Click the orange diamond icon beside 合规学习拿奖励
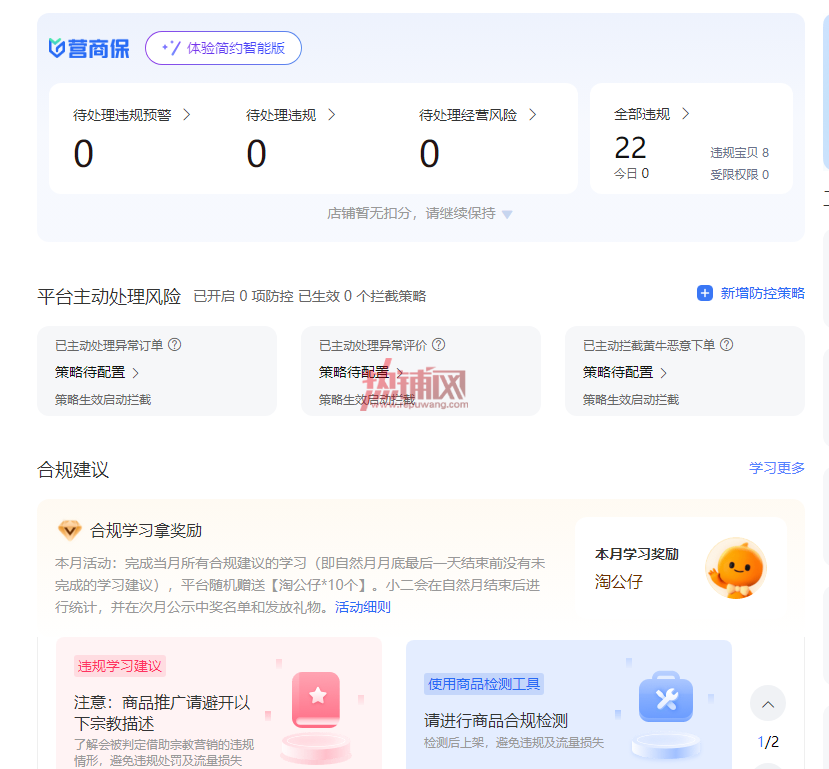The image size is (829, 769). 69,530
